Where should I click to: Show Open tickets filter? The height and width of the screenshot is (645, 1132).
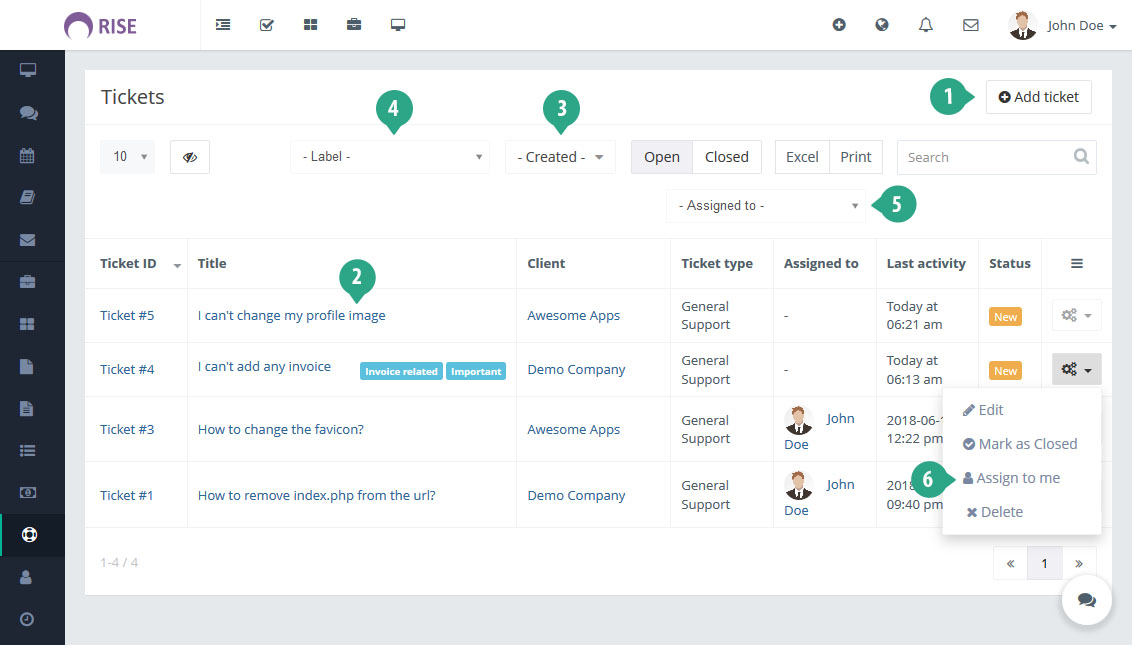click(662, 157)
